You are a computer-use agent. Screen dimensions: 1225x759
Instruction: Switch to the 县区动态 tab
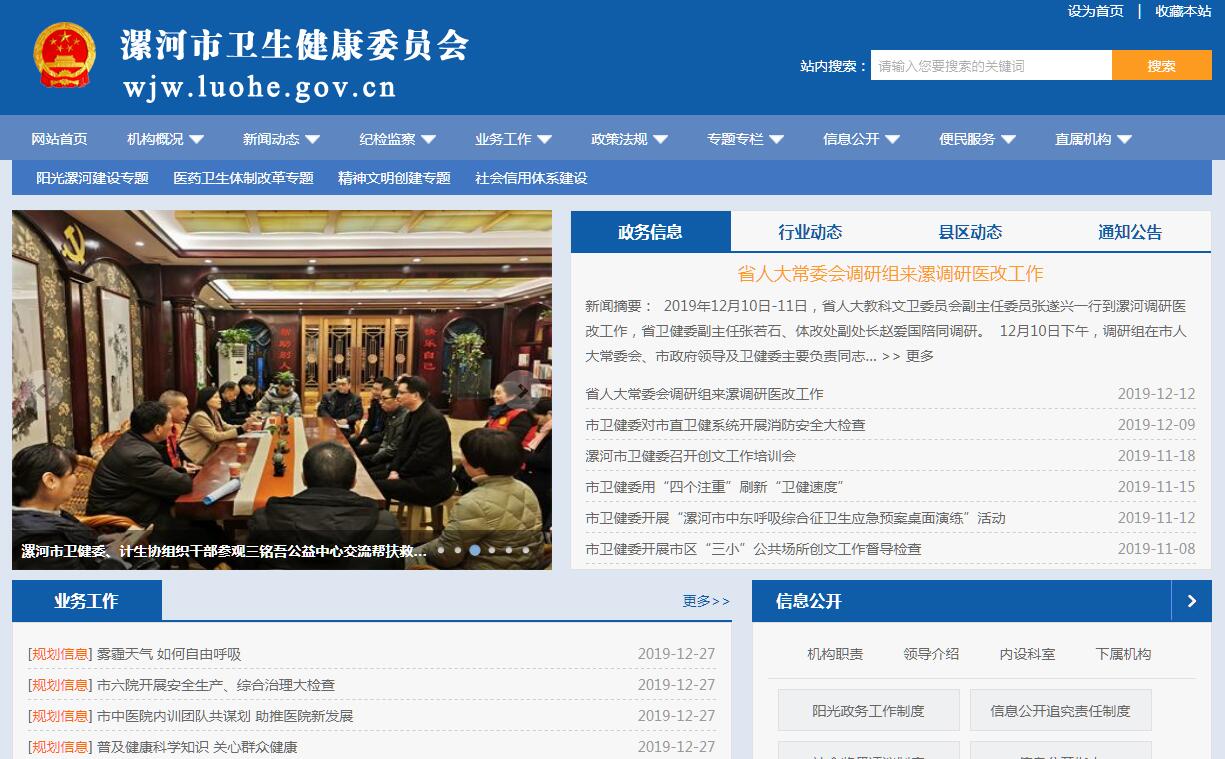970,232
